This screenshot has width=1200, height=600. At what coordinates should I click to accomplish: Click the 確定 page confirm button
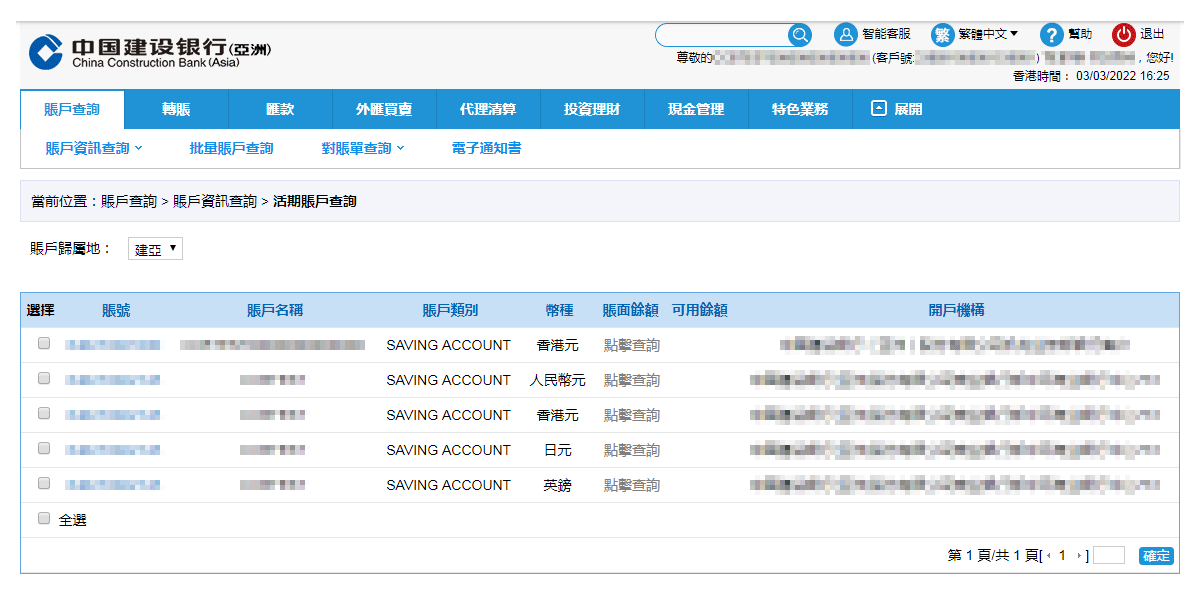tap(1156, 556)
